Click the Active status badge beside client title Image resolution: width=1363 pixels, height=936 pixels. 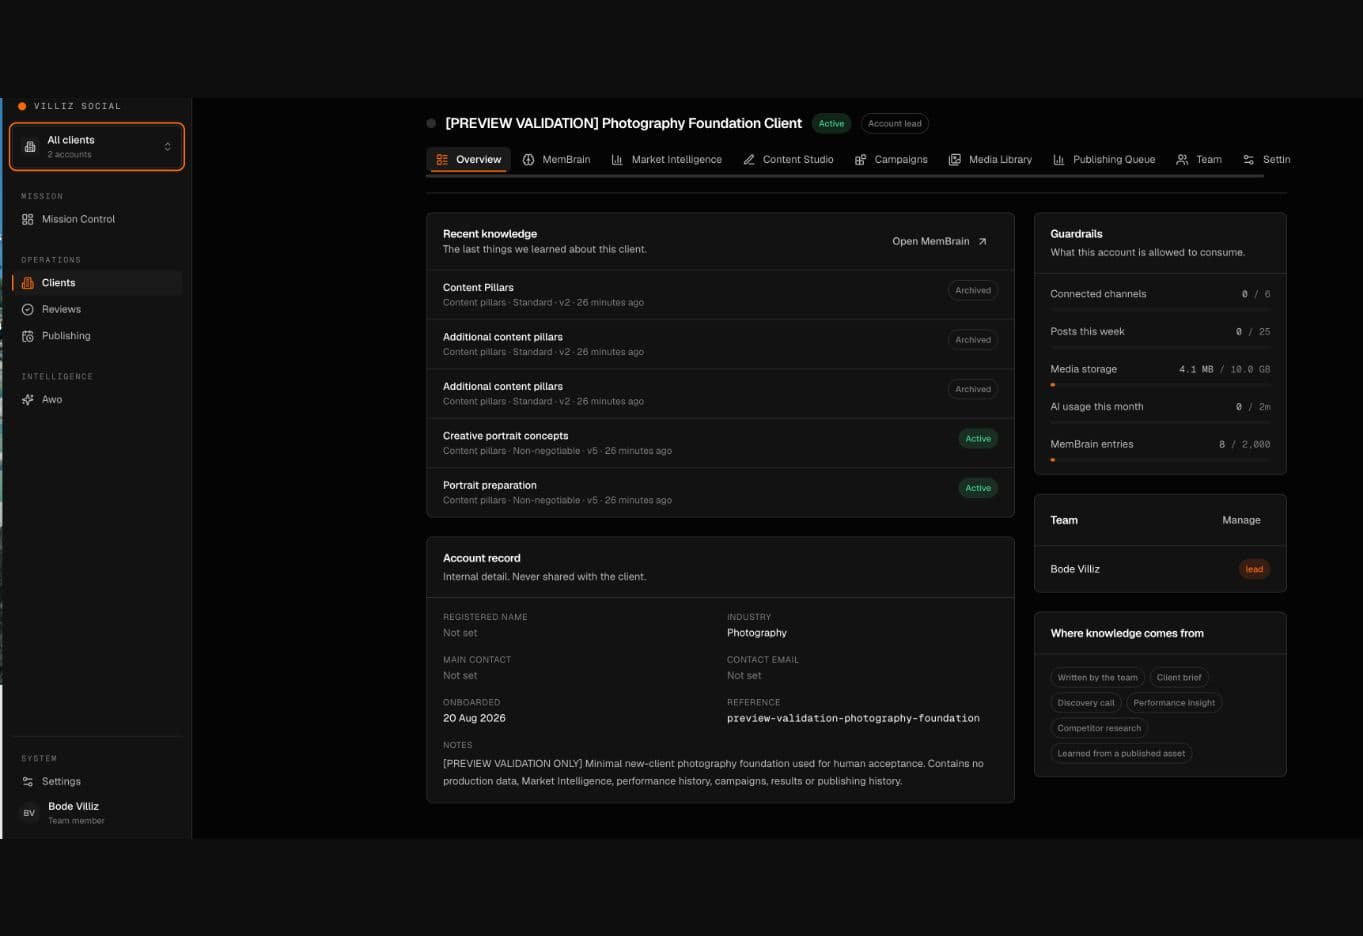(x=831, y=124)
